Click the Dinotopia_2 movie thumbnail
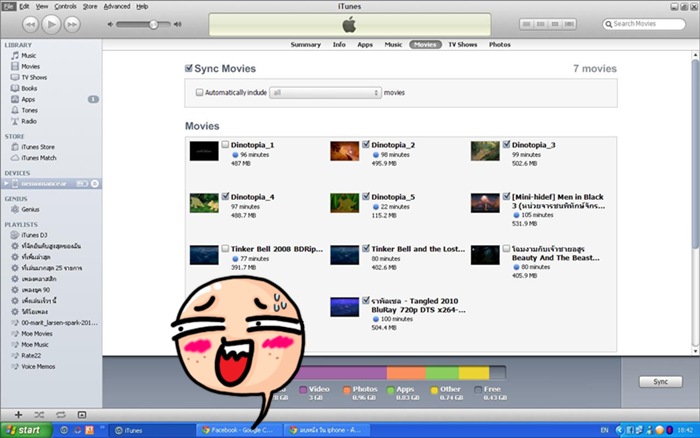The height and width of the screenshot is (438, 700). [345, 151]
